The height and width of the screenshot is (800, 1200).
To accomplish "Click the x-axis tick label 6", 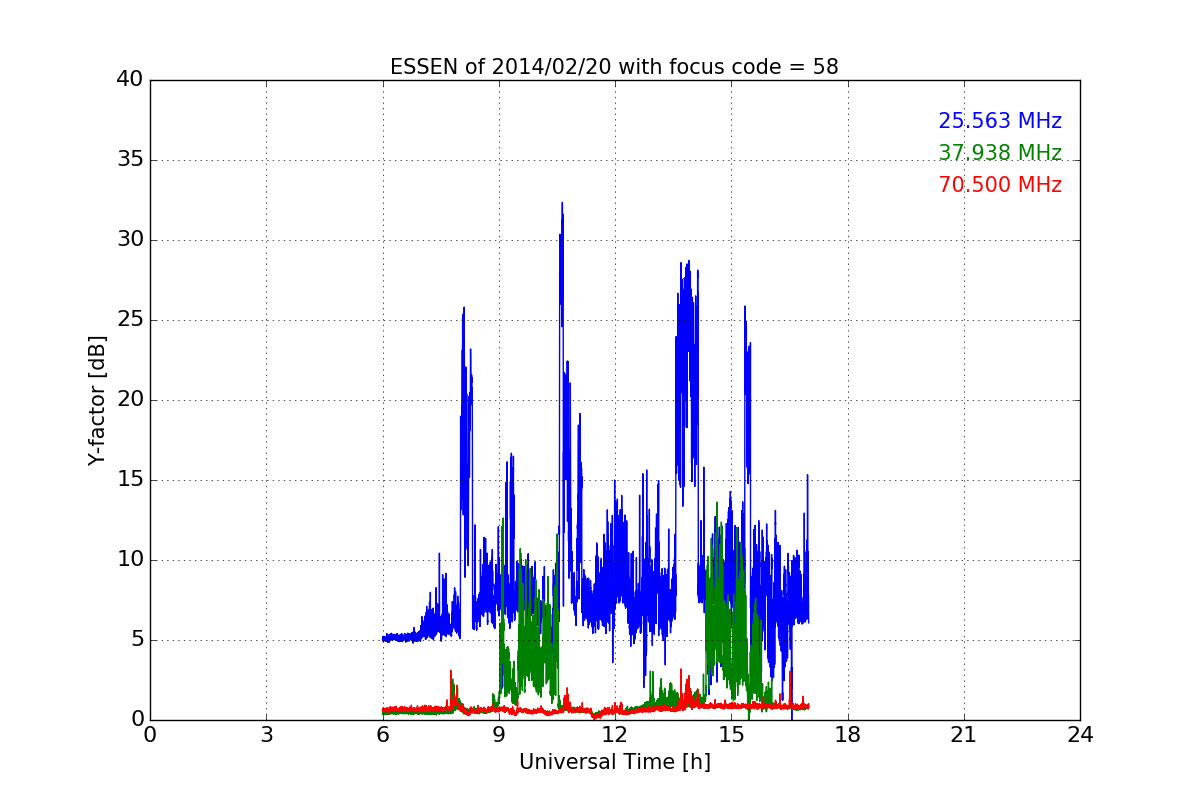I will [383, 735].
